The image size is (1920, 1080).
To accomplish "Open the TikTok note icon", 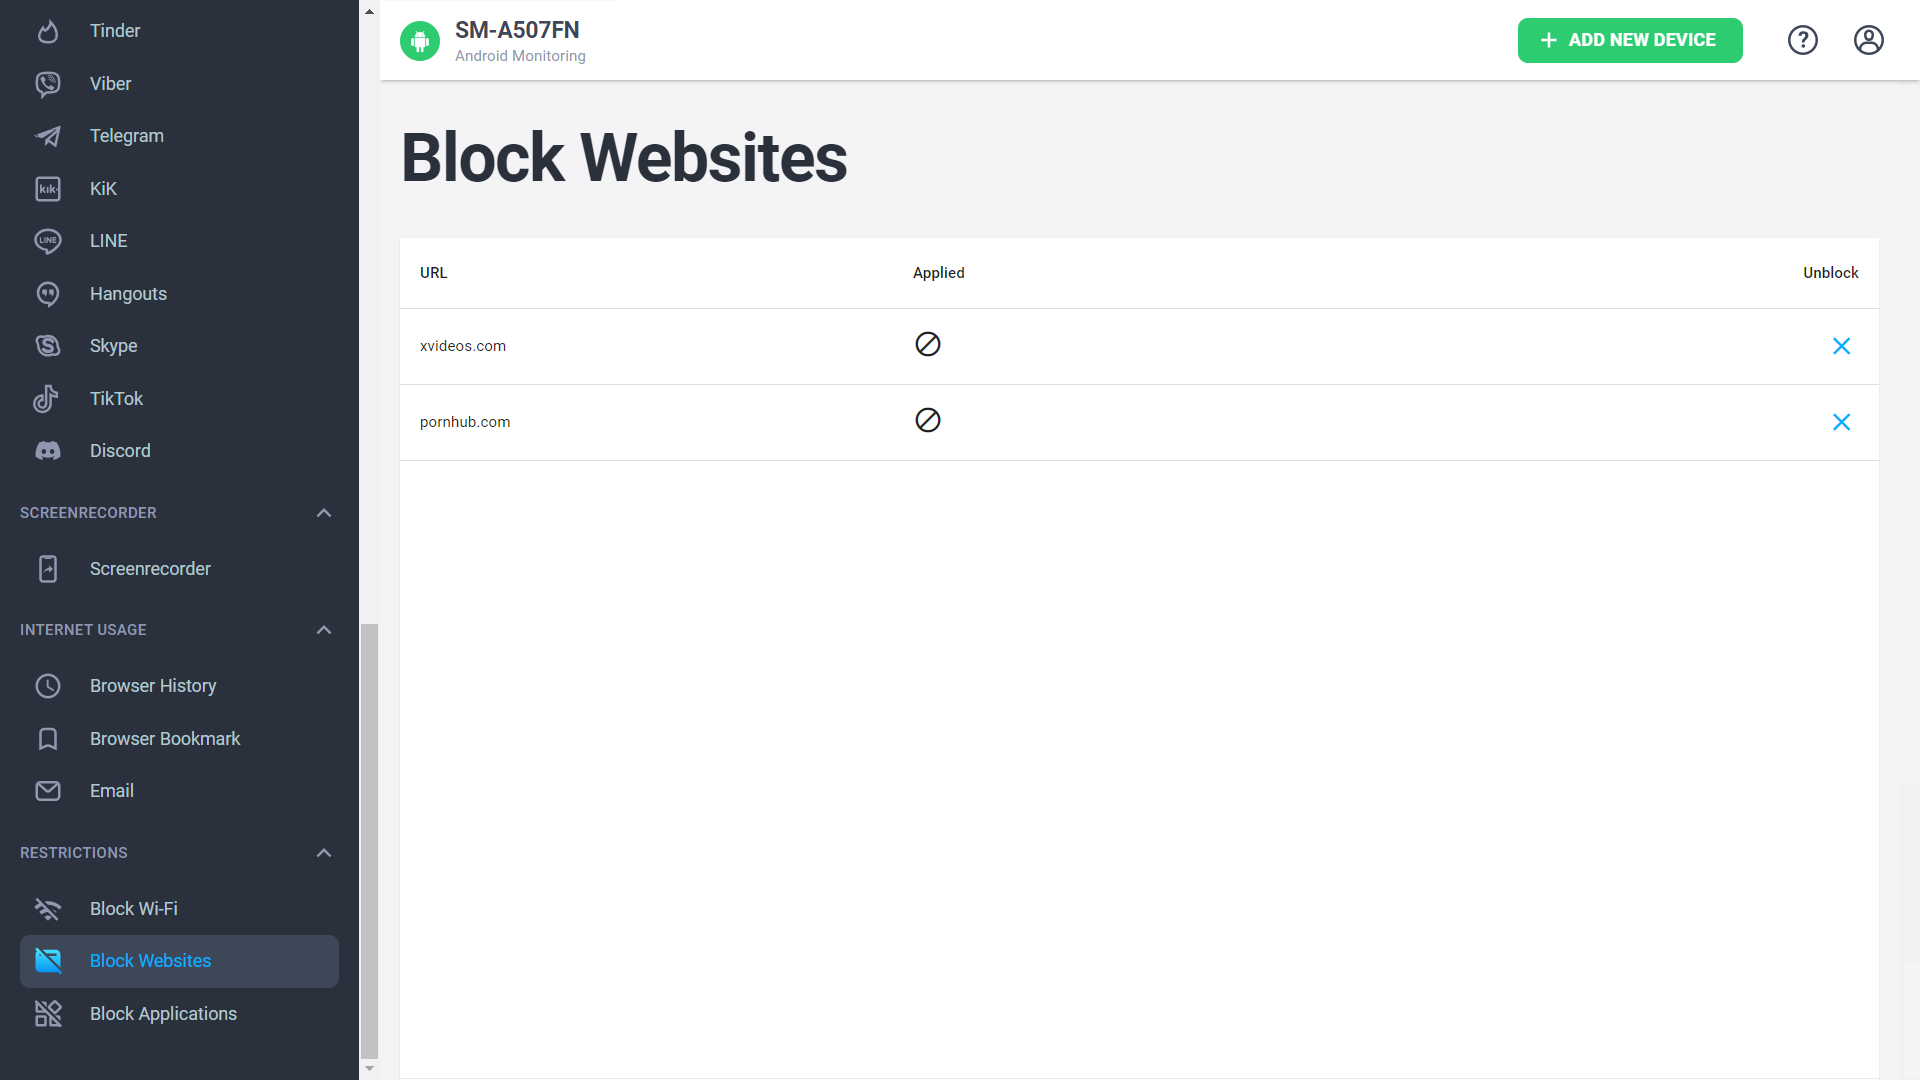I will coord(46,399).
